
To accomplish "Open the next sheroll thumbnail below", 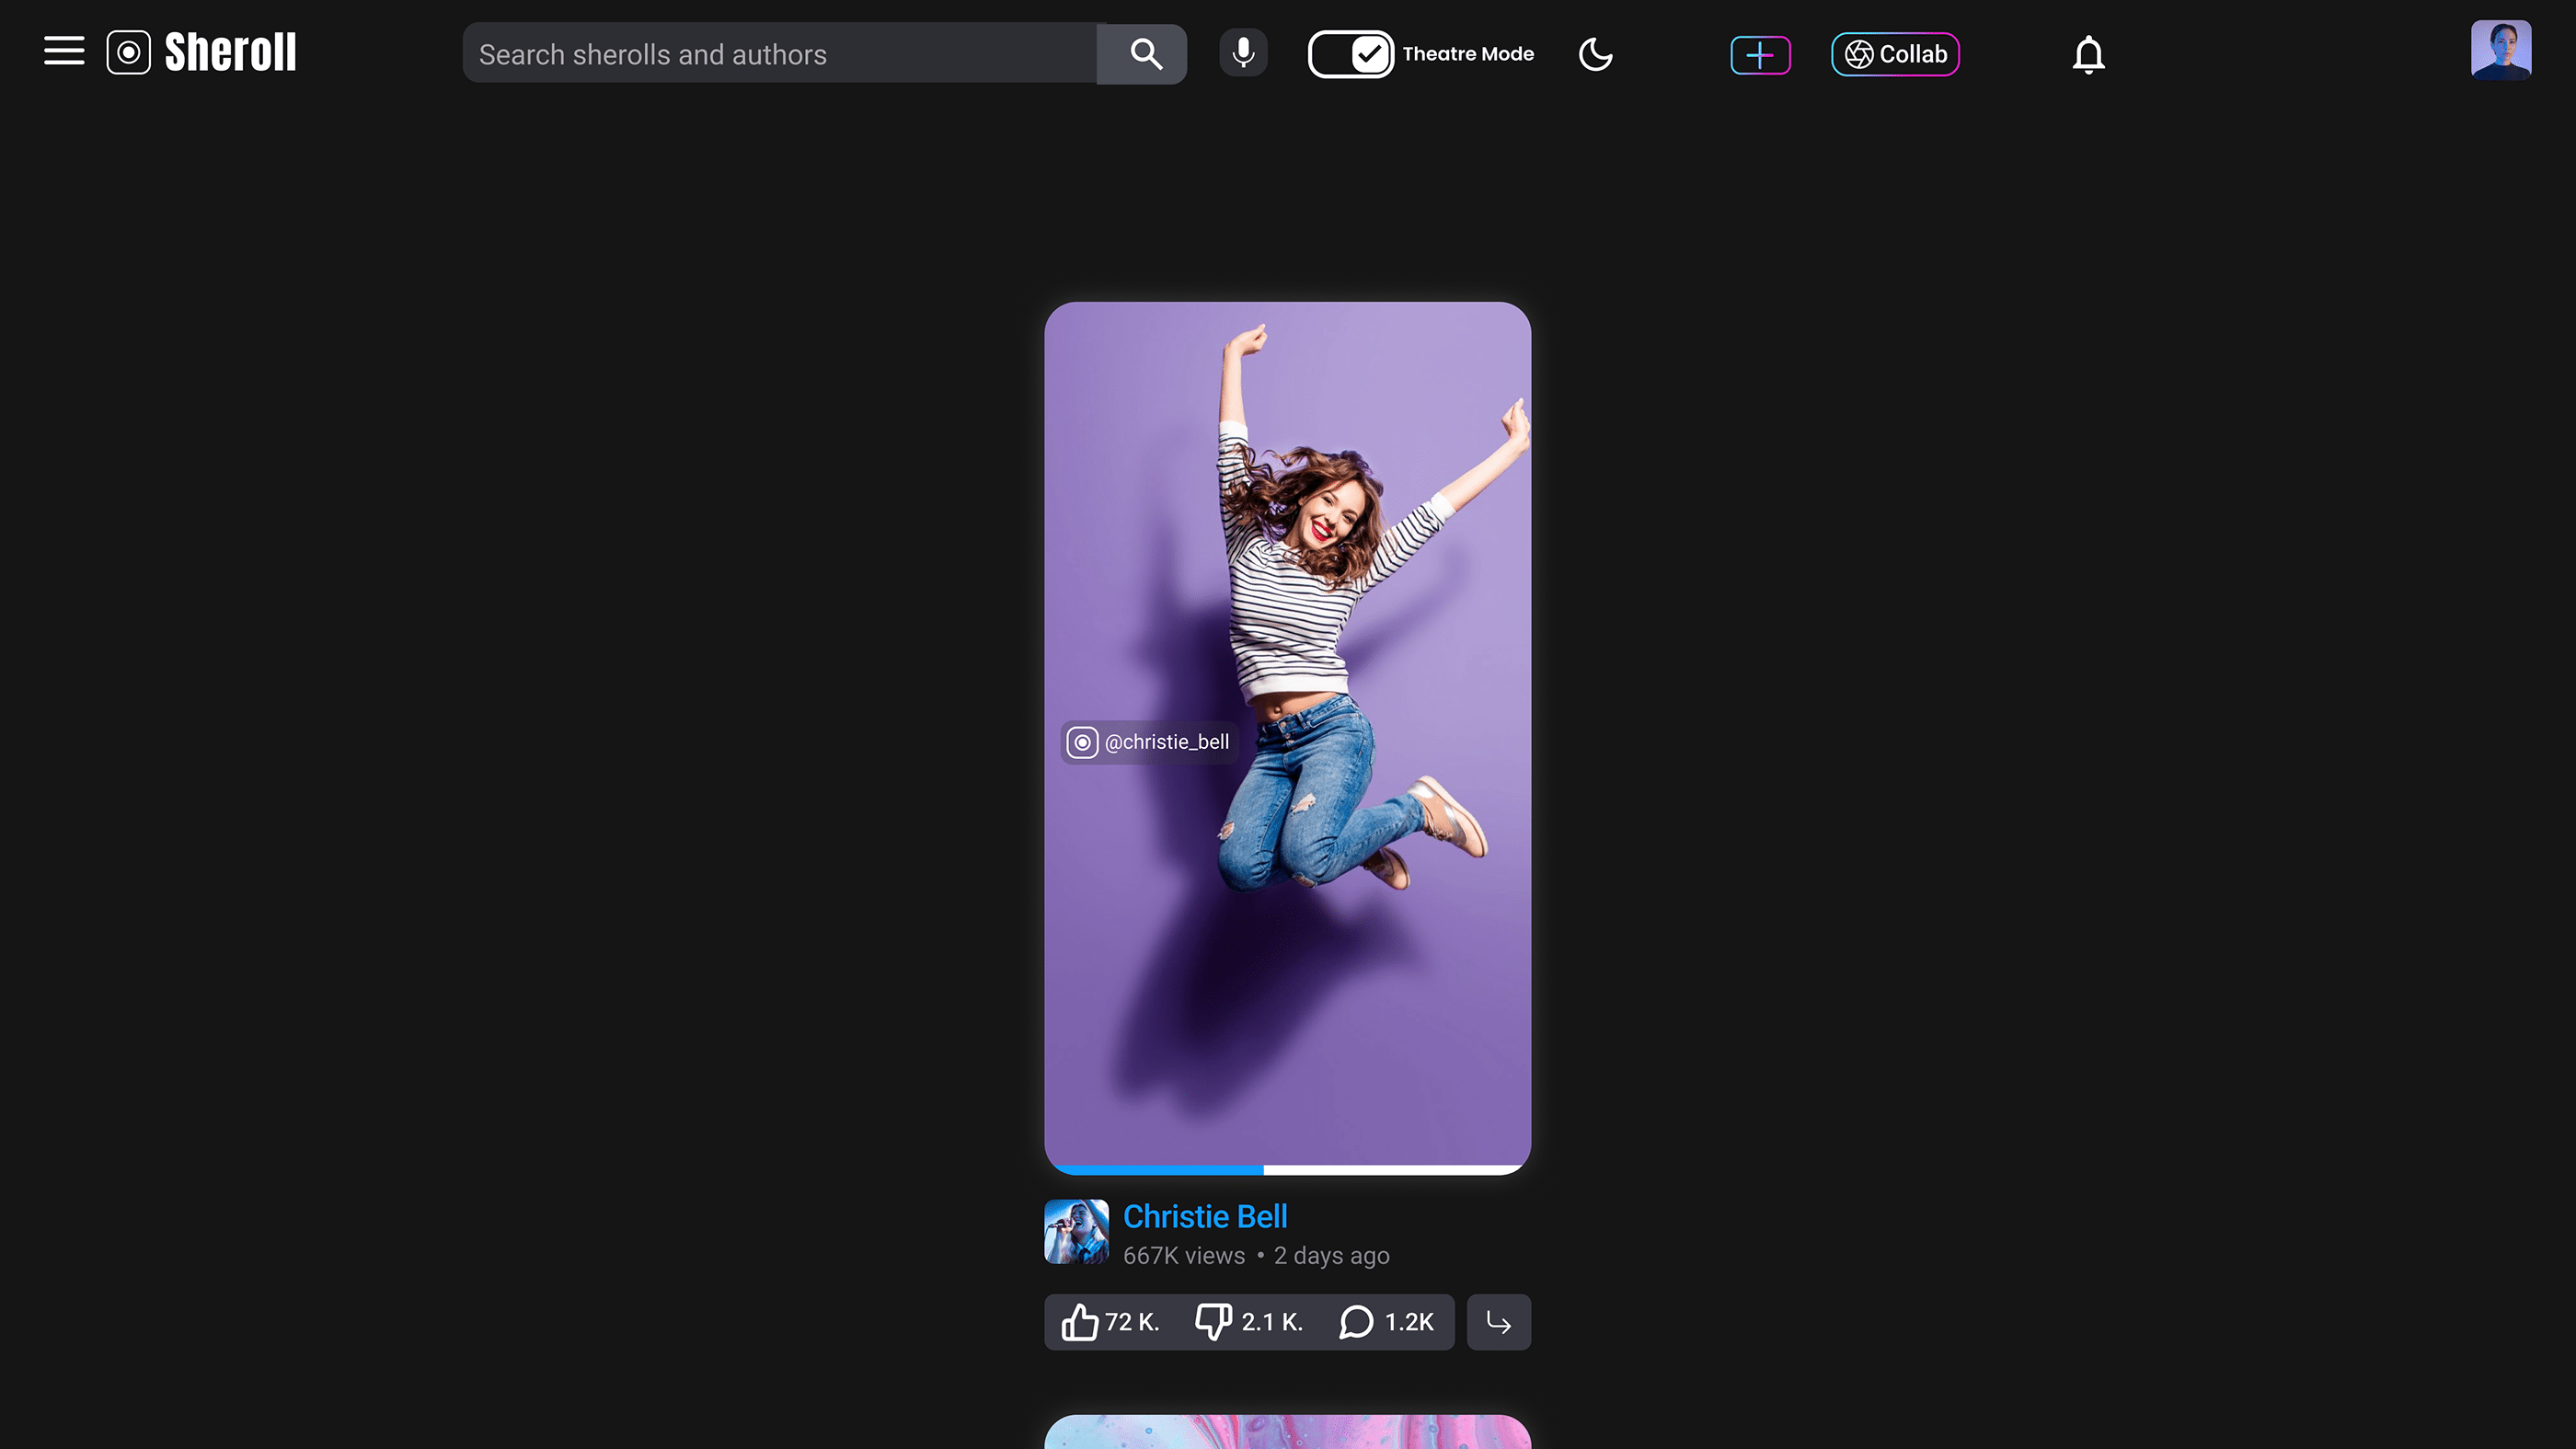I will [1288, 1431].
